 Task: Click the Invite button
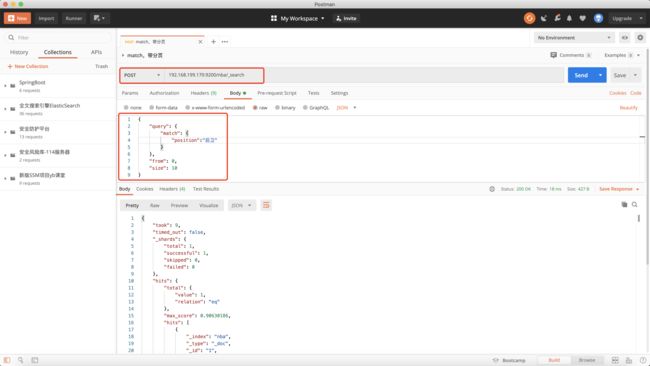coord(347,18)
